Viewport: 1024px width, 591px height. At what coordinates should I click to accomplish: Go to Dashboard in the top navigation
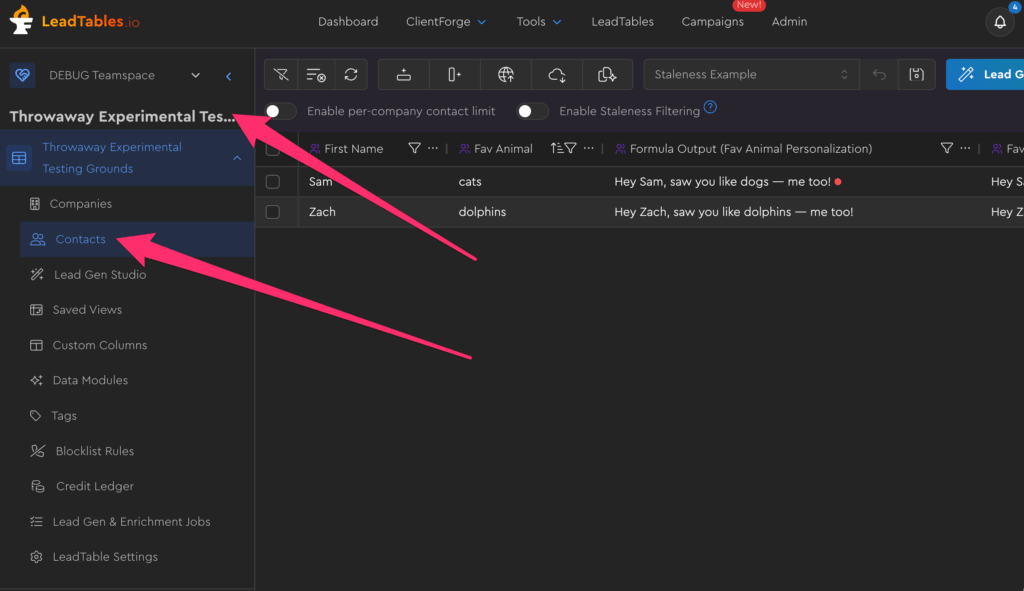coord(348,22)
